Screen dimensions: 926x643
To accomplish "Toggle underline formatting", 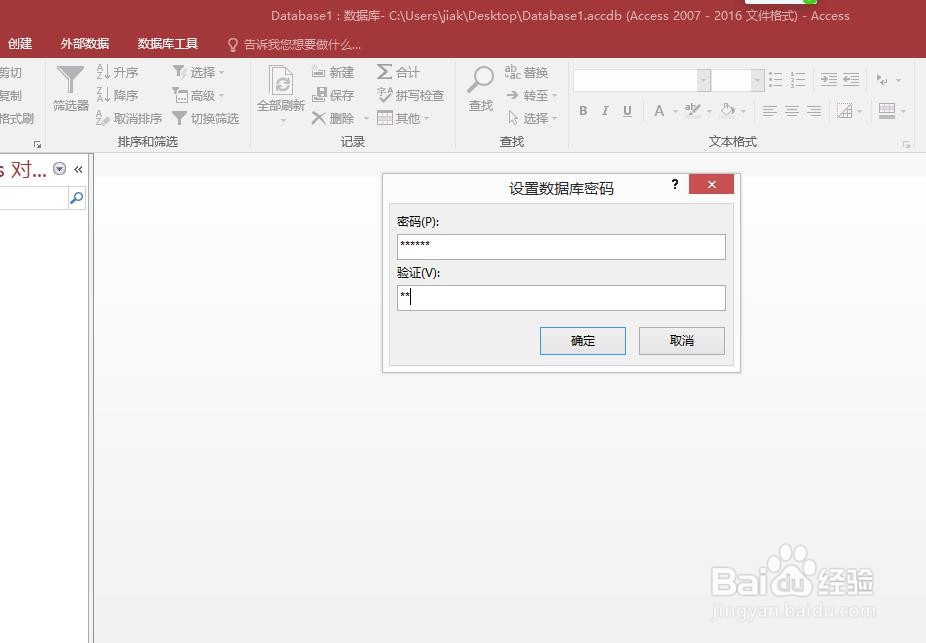I will point(627,110).
